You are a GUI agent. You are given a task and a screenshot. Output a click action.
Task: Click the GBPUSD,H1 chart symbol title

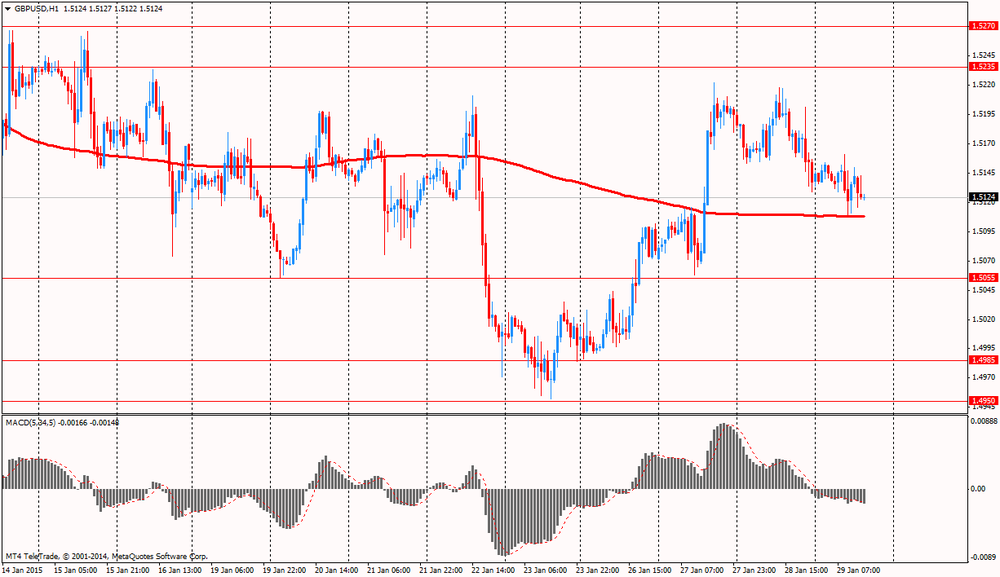tap(37, 9)
